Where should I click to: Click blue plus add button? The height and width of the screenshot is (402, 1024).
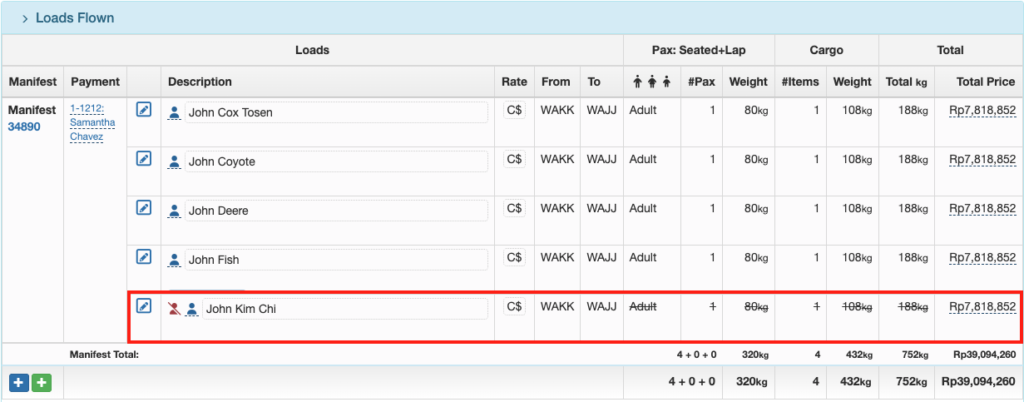pos(18,381)
